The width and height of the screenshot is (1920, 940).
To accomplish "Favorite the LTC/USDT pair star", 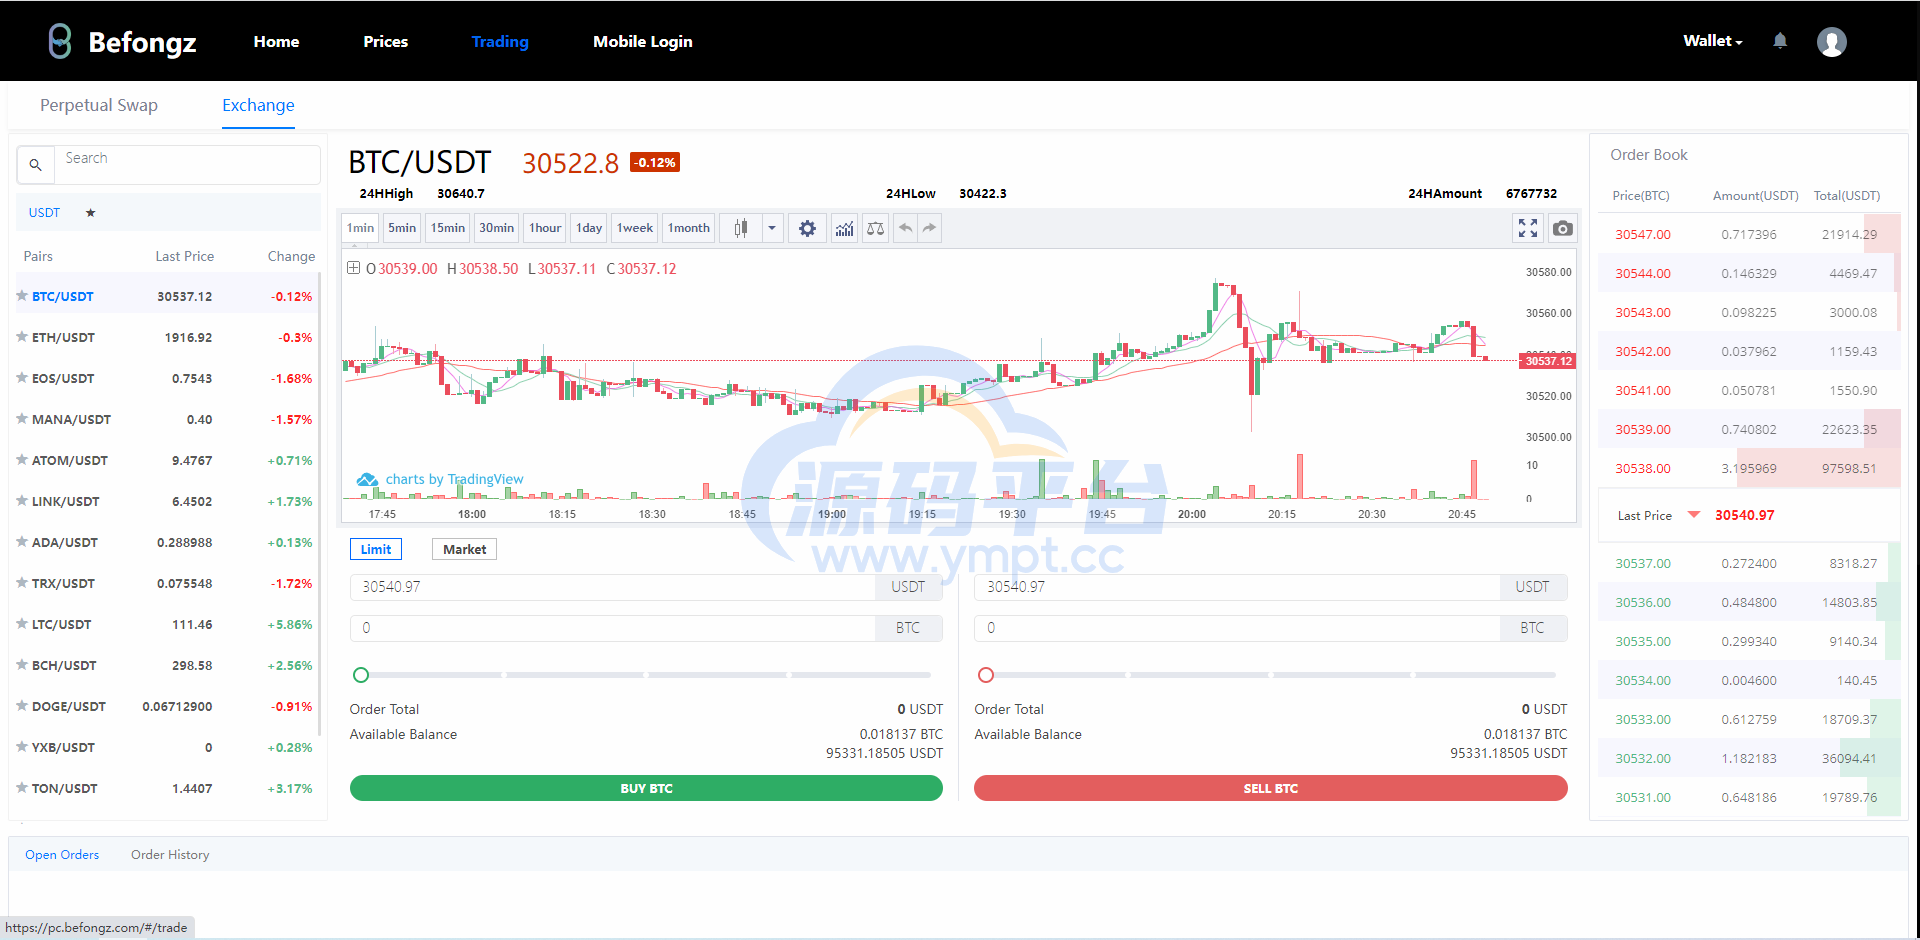I will pos(22,624).
